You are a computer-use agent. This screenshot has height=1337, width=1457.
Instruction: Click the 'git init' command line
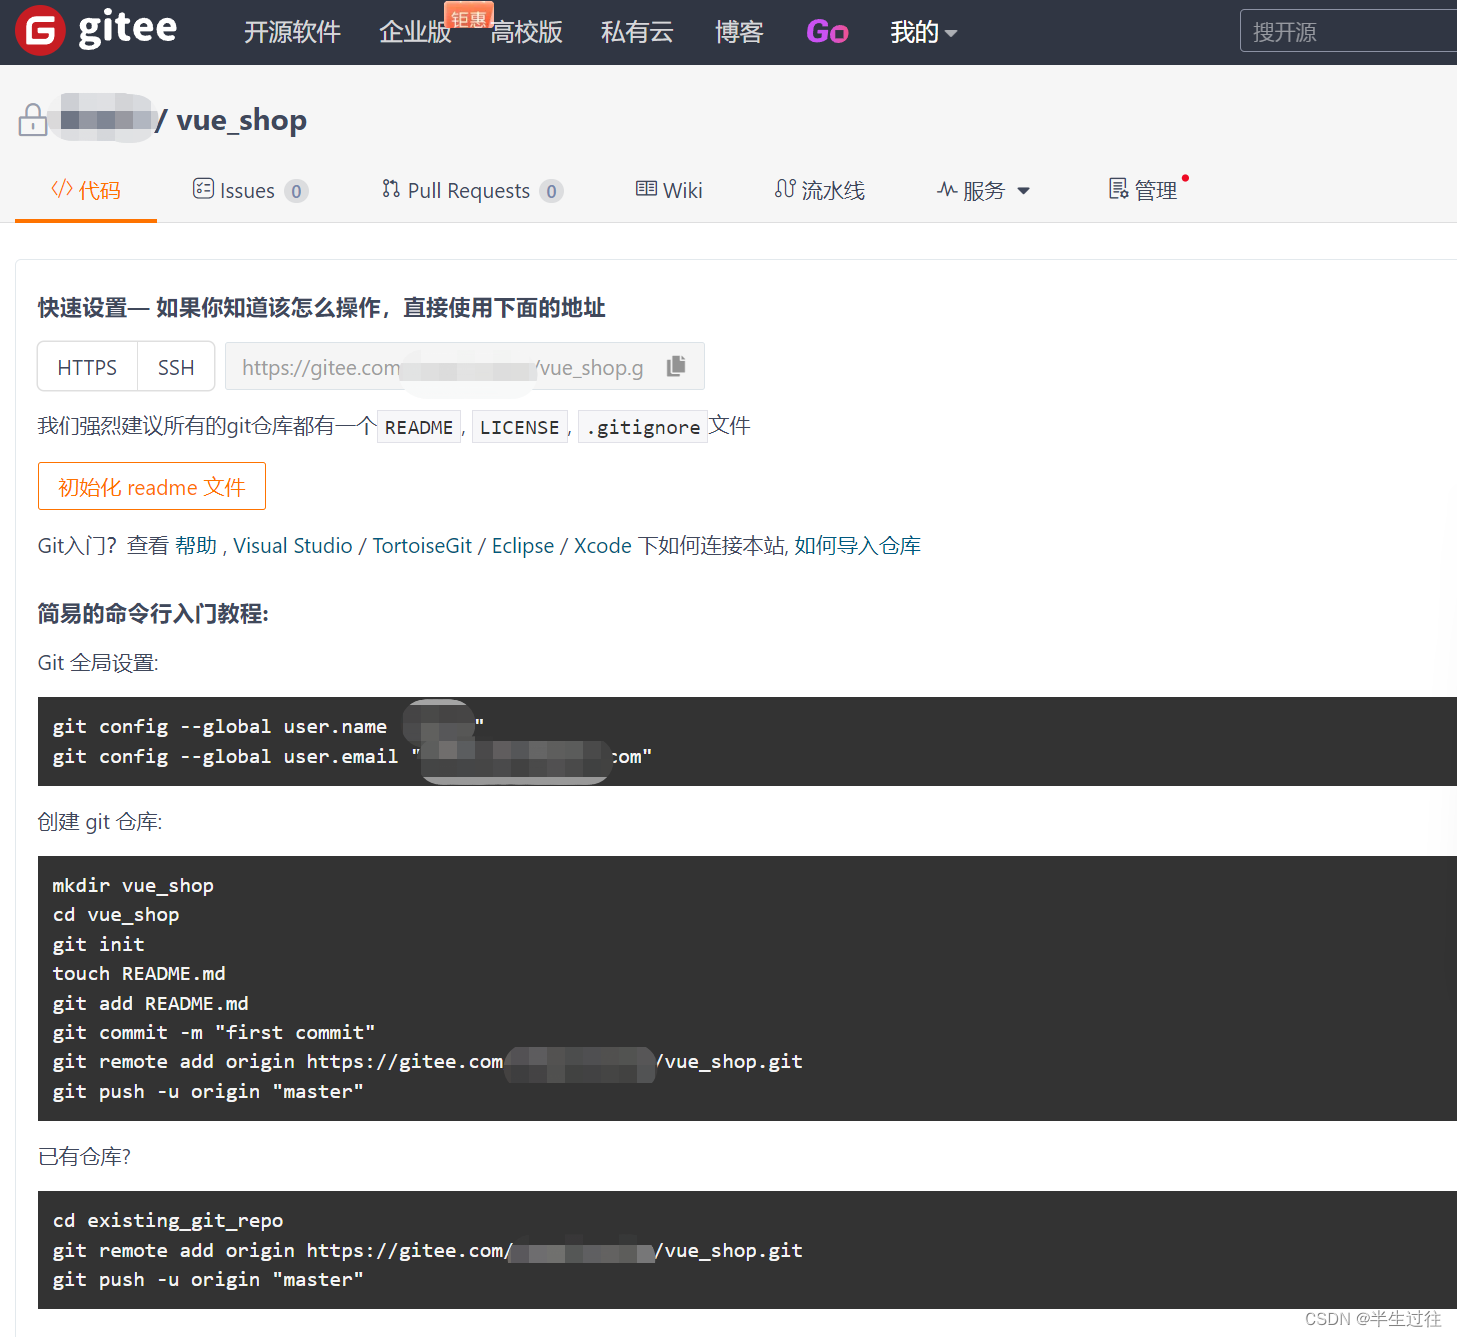pyautogui.click(x=98, y=944)
